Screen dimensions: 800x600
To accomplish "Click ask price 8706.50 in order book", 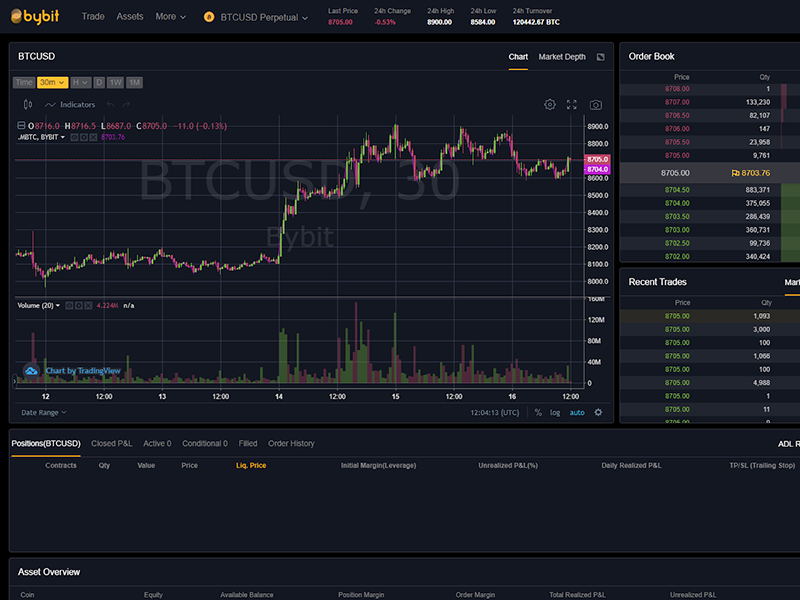I will [x=677, y=116].
